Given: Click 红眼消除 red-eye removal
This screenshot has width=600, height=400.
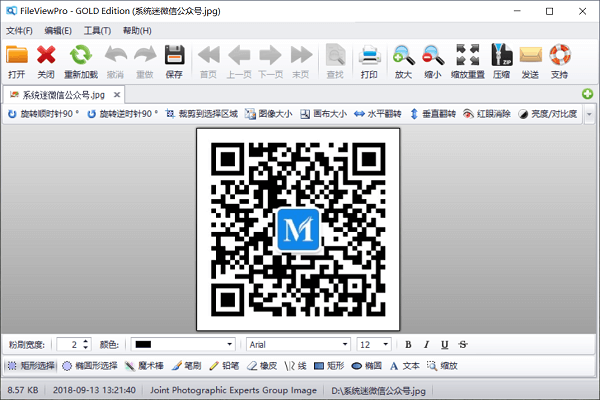Looking at the screenshot, I should [x=487, y=114].
